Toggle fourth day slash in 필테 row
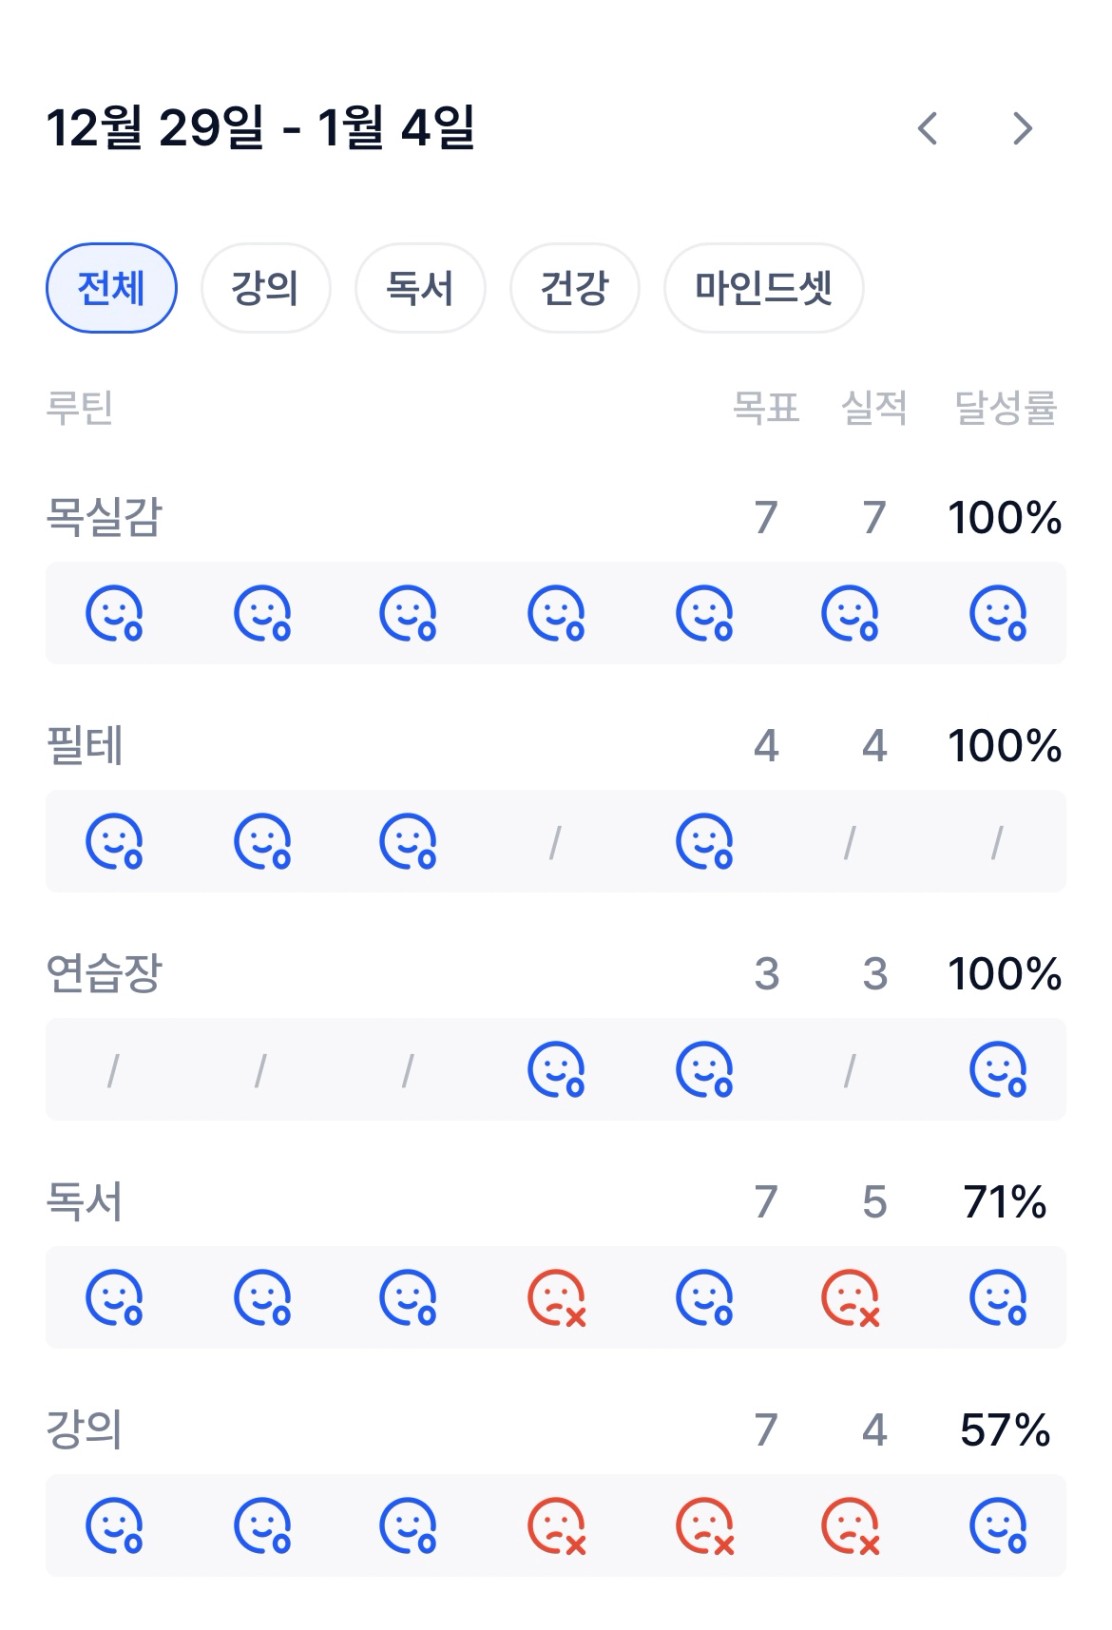Screen dimensions: 1112x1630 click(556, 842)
